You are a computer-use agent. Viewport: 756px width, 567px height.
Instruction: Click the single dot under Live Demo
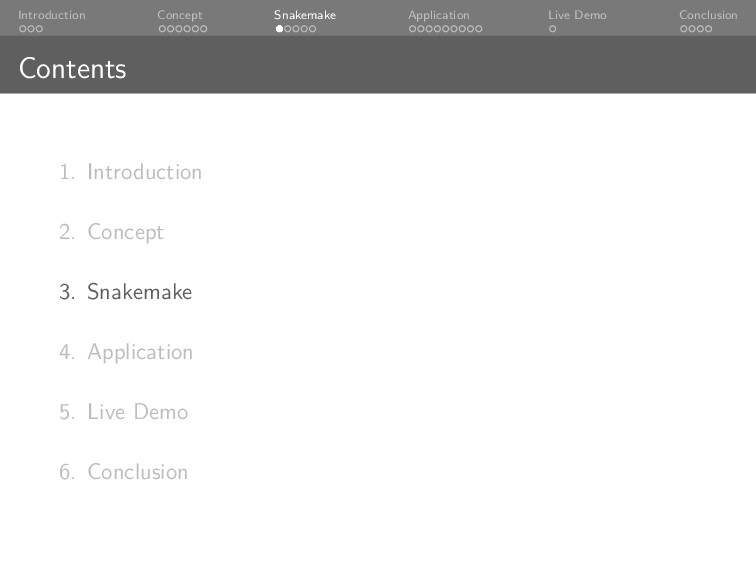[552, 29]
